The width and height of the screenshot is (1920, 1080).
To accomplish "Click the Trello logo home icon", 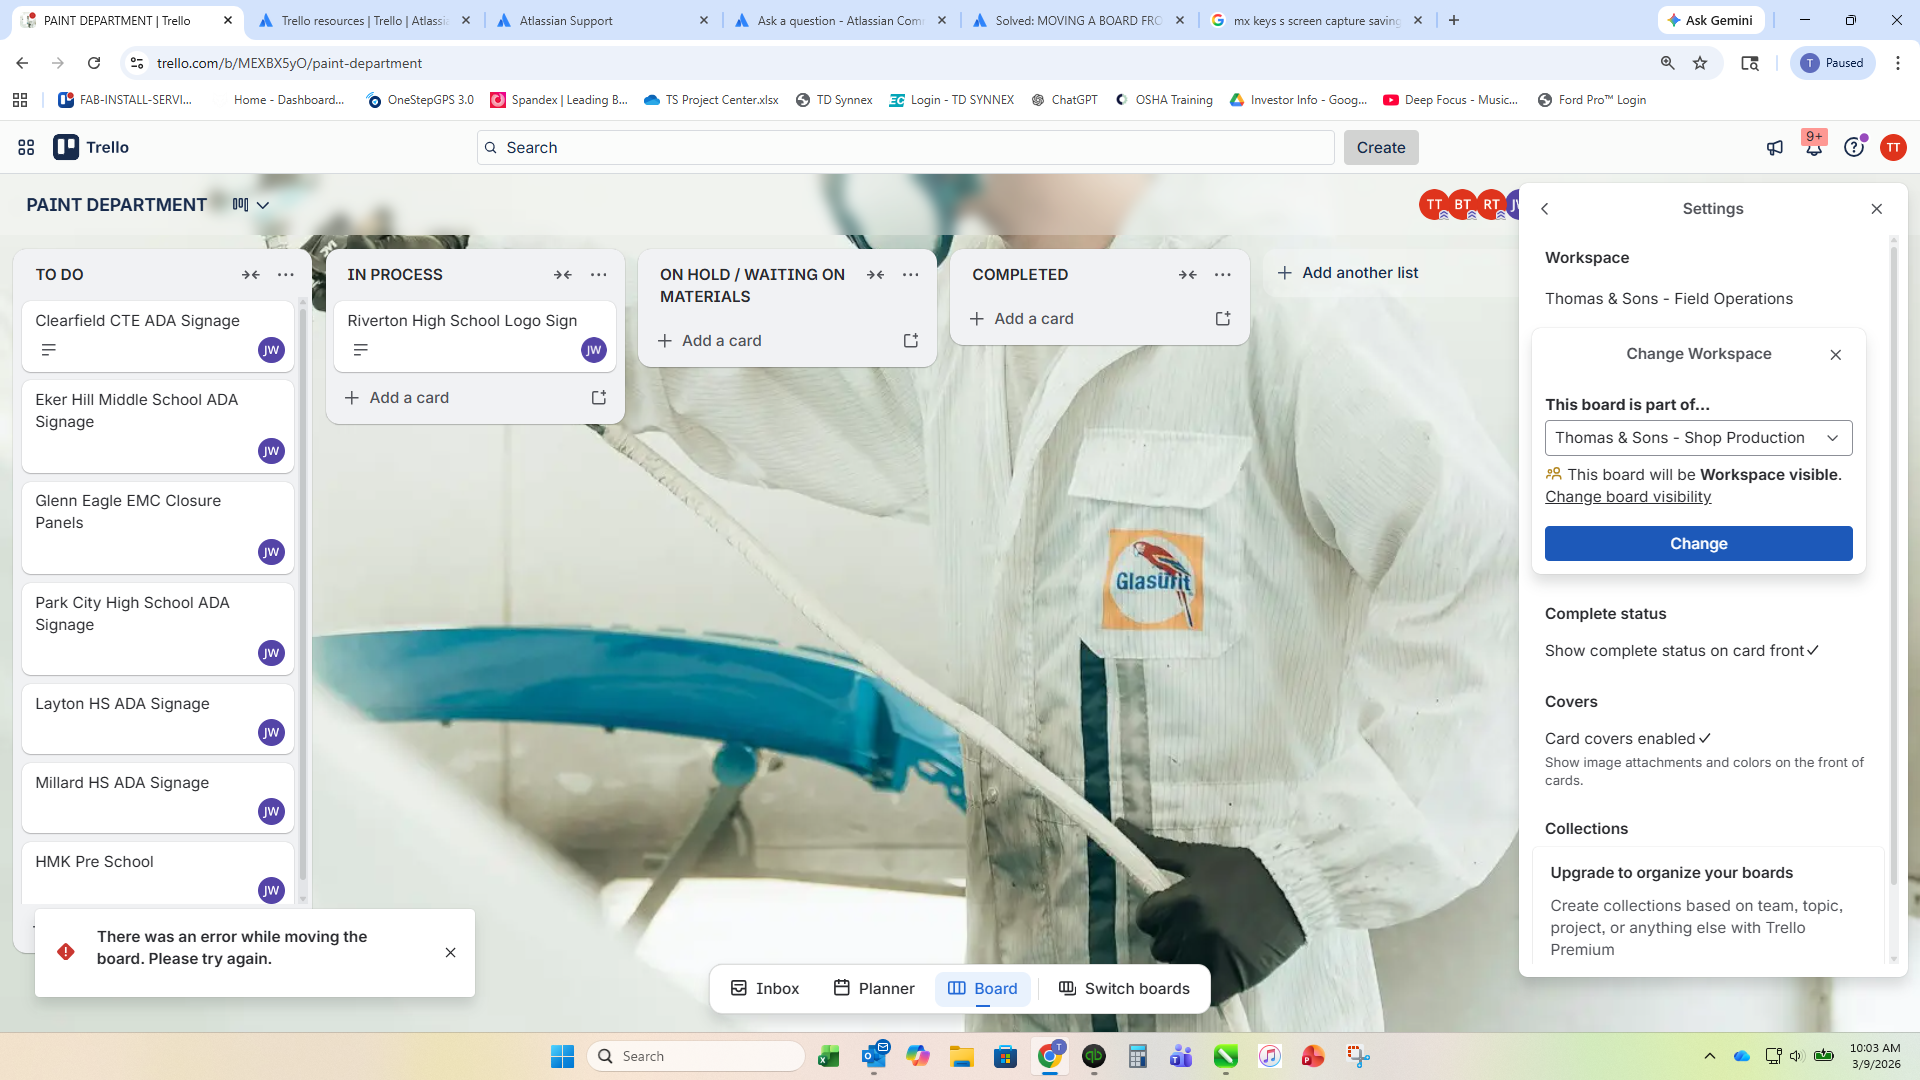I will coord(91,147).
